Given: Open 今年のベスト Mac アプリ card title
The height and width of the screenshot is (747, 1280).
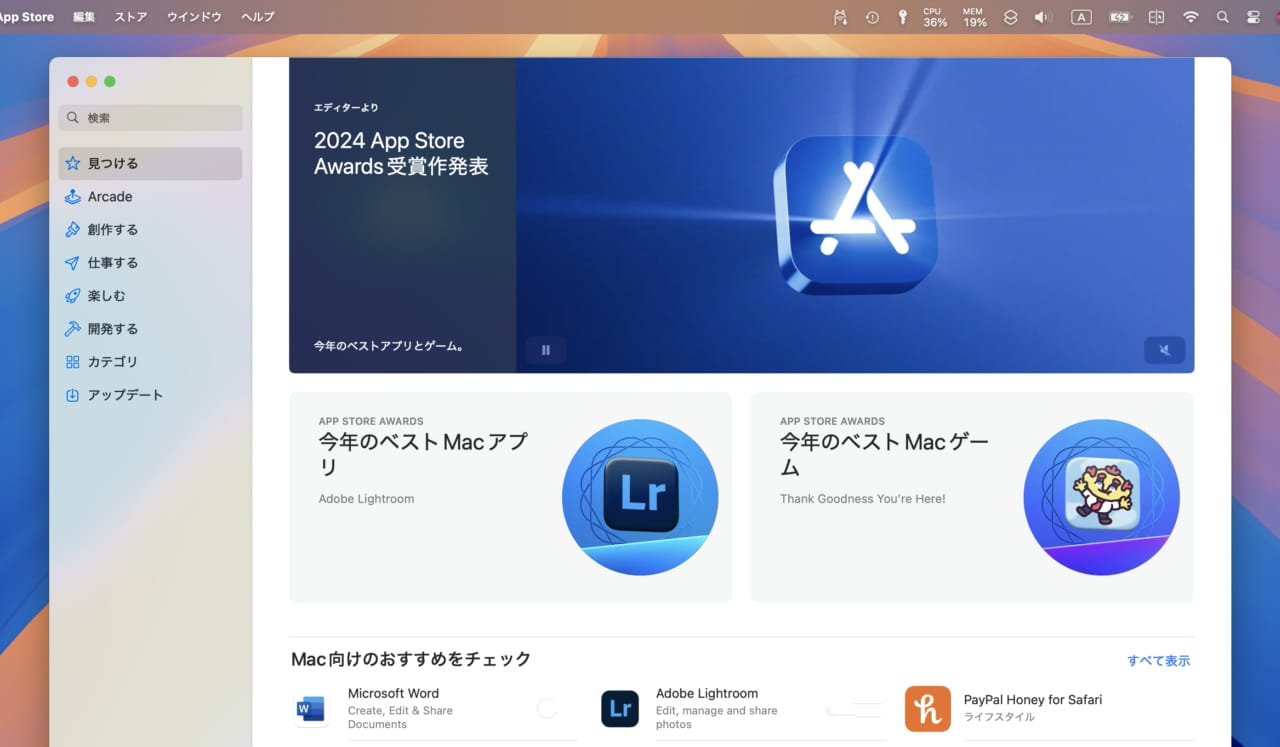Looking at the screenshot, I should pos(423,454).
